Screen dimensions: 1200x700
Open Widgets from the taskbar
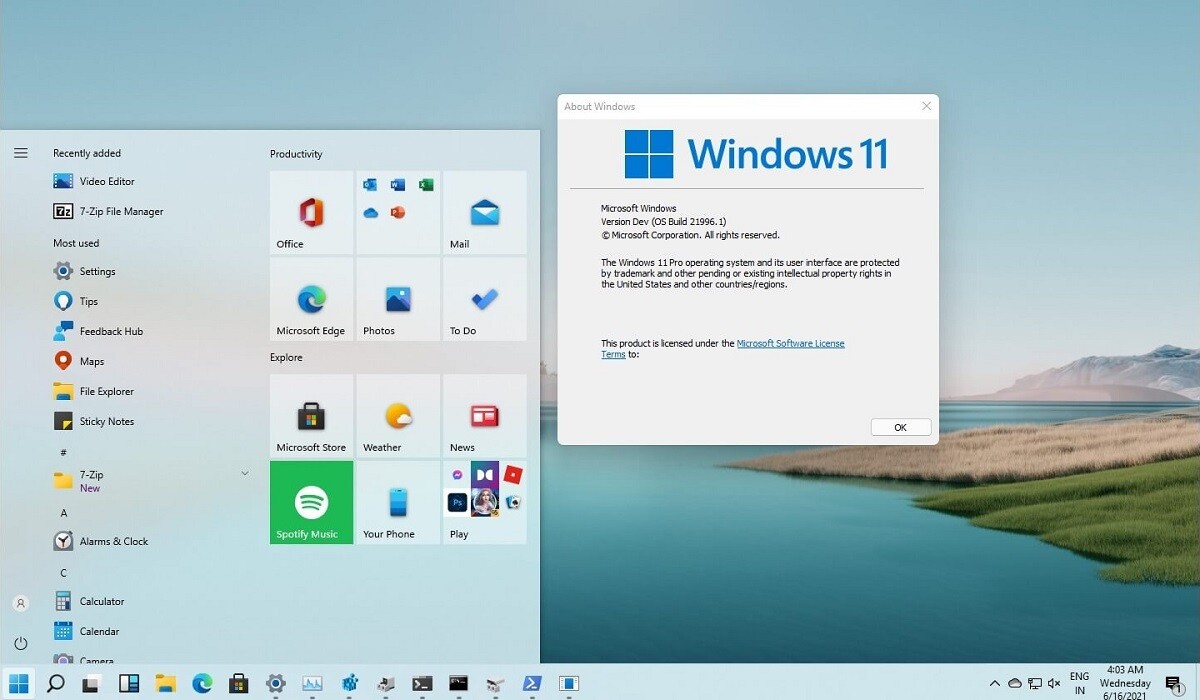click(x=129, y=684)
